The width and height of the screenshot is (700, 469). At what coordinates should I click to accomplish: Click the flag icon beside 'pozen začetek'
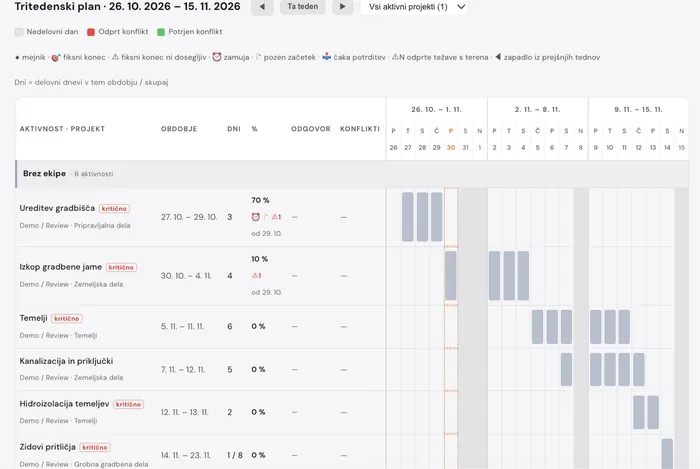[x=258, y=57]
